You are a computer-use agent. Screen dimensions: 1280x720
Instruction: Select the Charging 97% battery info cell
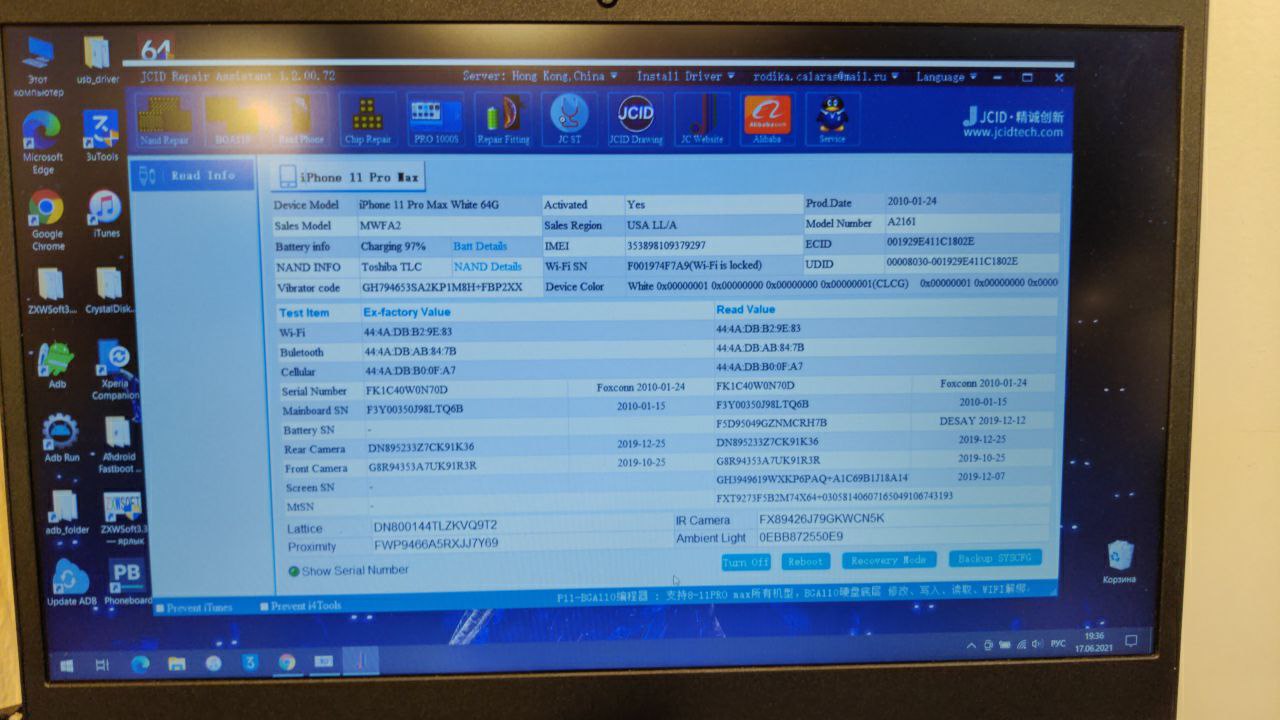pyautogui.click(x=393, y=247)
